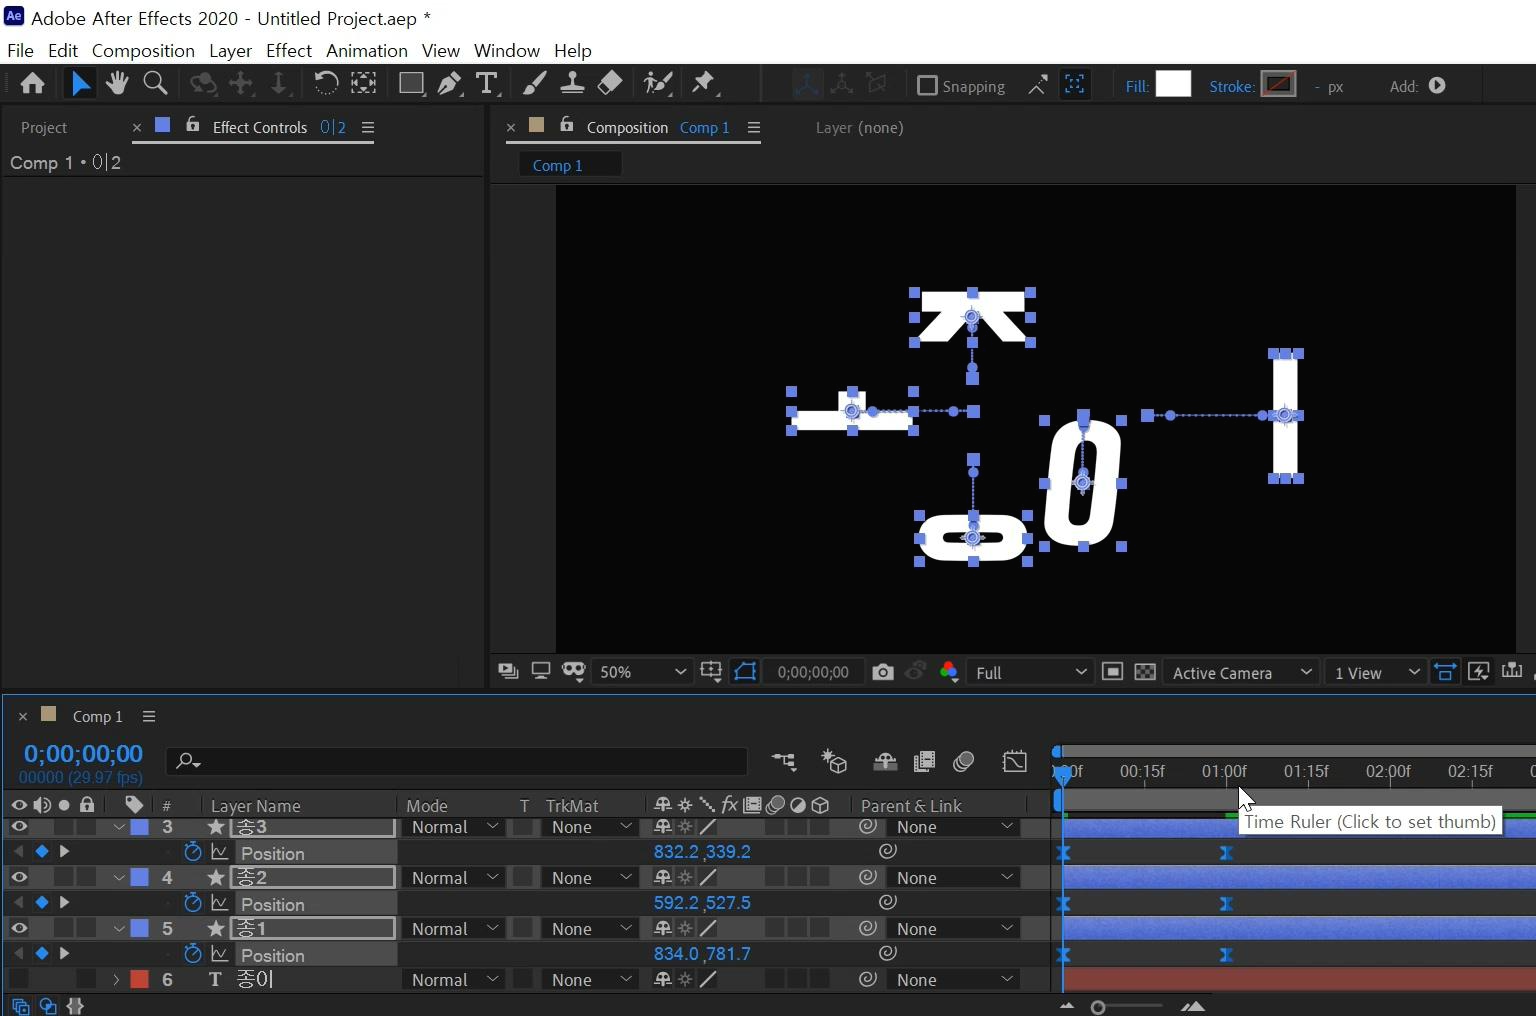Toggle Position stopwatch for layer 3
The width and height of the screenshot is (1536, 1016).
point(193,852)
